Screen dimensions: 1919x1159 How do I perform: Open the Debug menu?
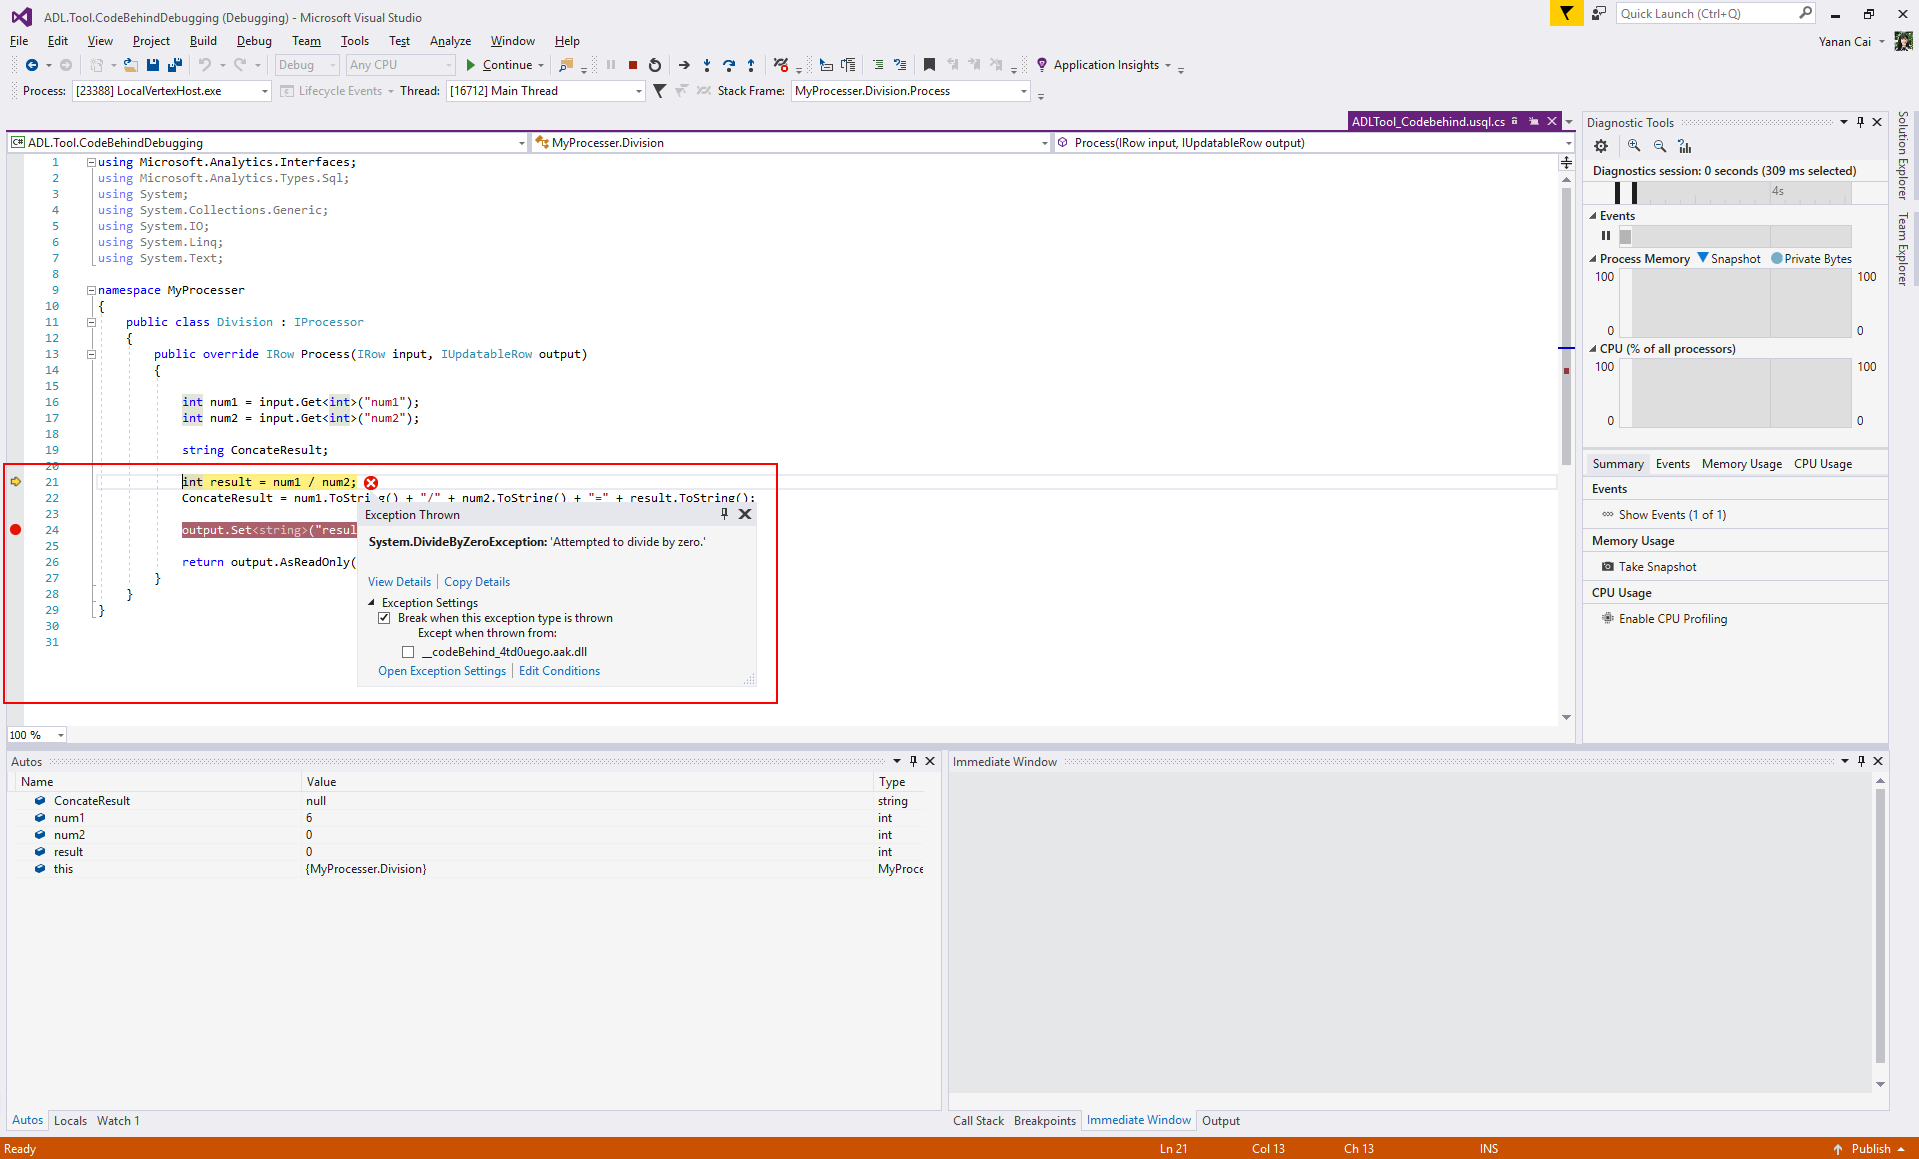(254, 41)
